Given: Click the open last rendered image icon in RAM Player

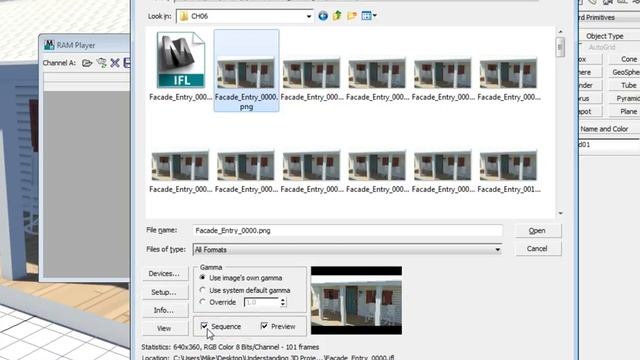Looking at the screenshot, I should [101, 63].
